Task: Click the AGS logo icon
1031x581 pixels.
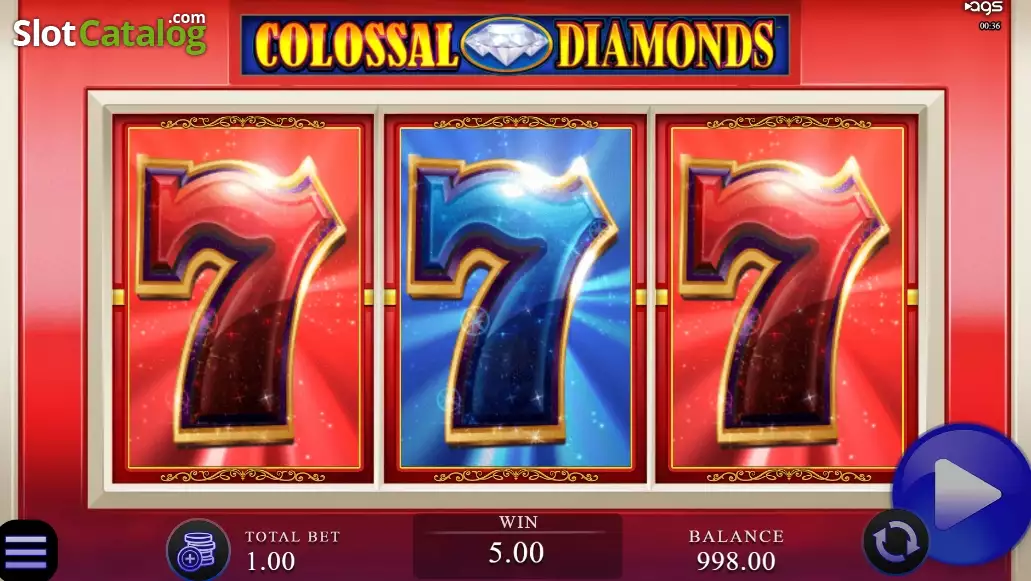Action: coord(984,7)
